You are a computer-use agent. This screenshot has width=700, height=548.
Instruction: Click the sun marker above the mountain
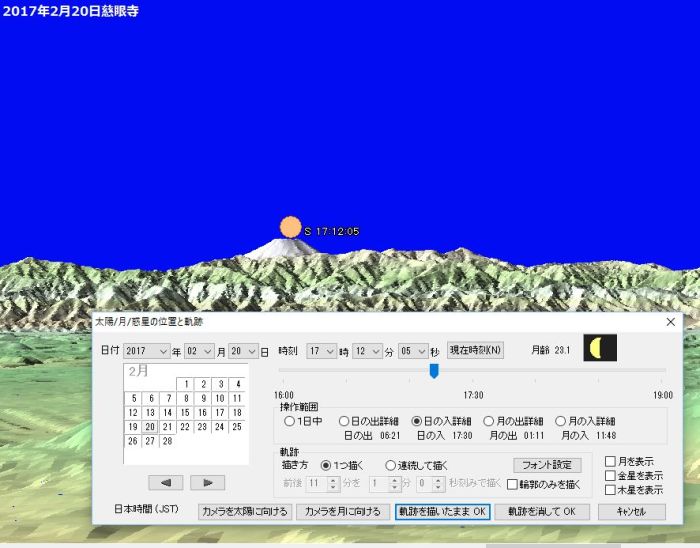pos(290,227)
